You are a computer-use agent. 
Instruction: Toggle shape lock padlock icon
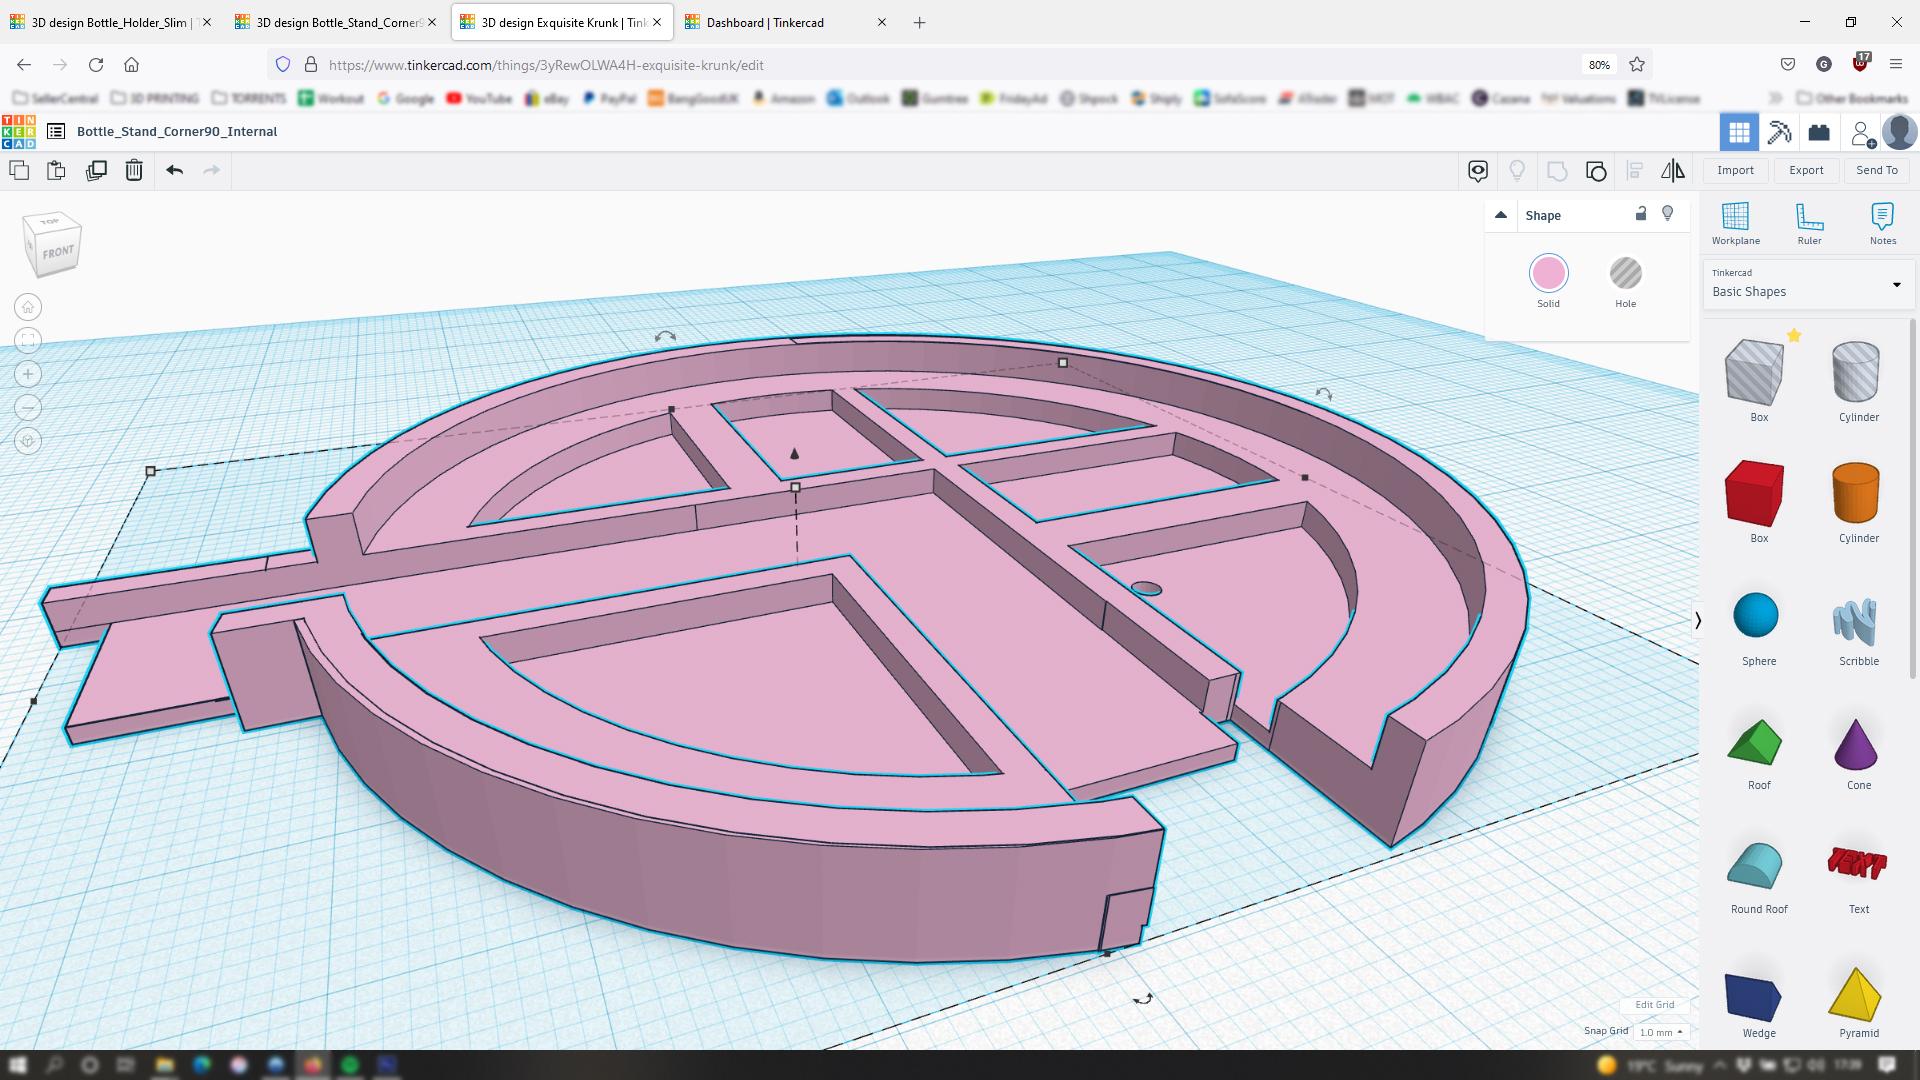pos(1641,214)
